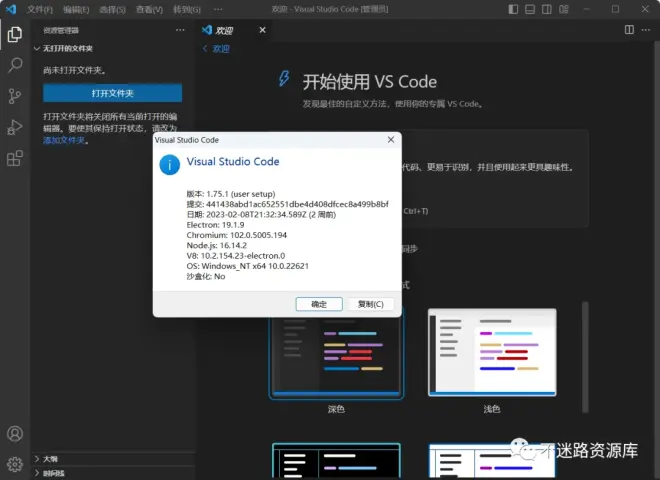This screenshot has width=660, height=480.
Task: Open the Run and Debug view
Action: pyautogui.click(x=15, y=127)
